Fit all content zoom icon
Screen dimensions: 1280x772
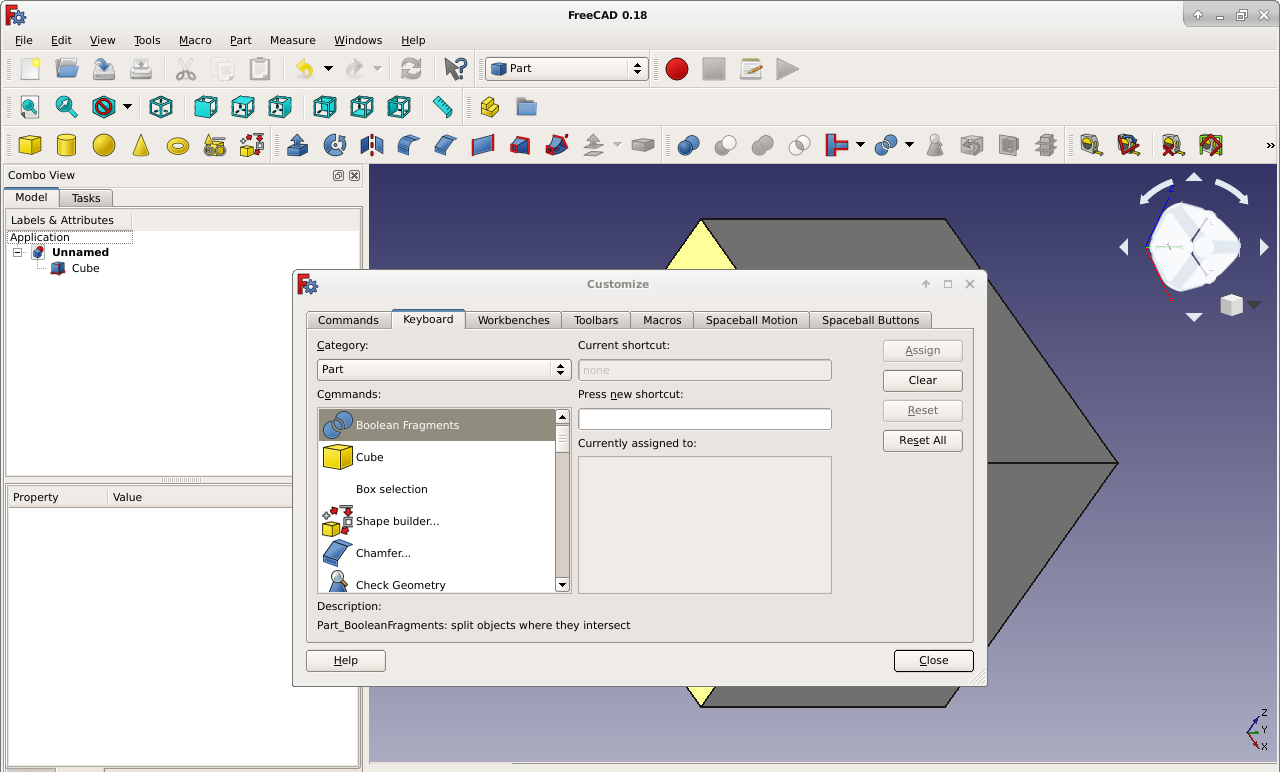point(30,107)
